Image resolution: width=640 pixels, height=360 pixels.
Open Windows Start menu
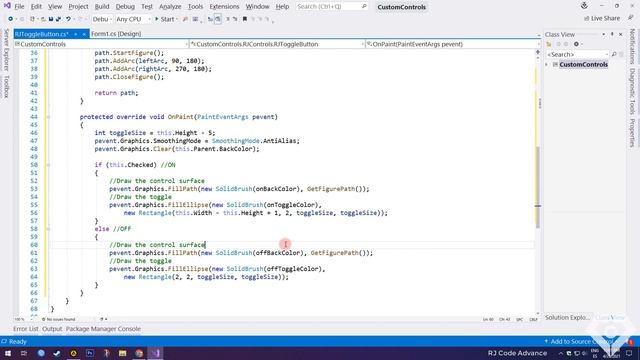[x=8, y=353]
